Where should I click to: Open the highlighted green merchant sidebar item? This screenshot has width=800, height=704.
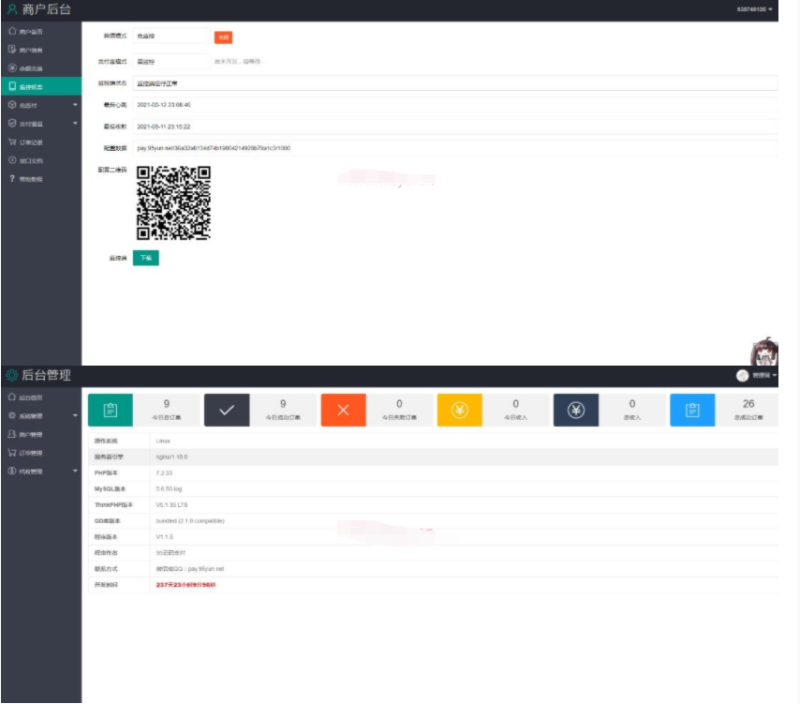tap(41, 86)
